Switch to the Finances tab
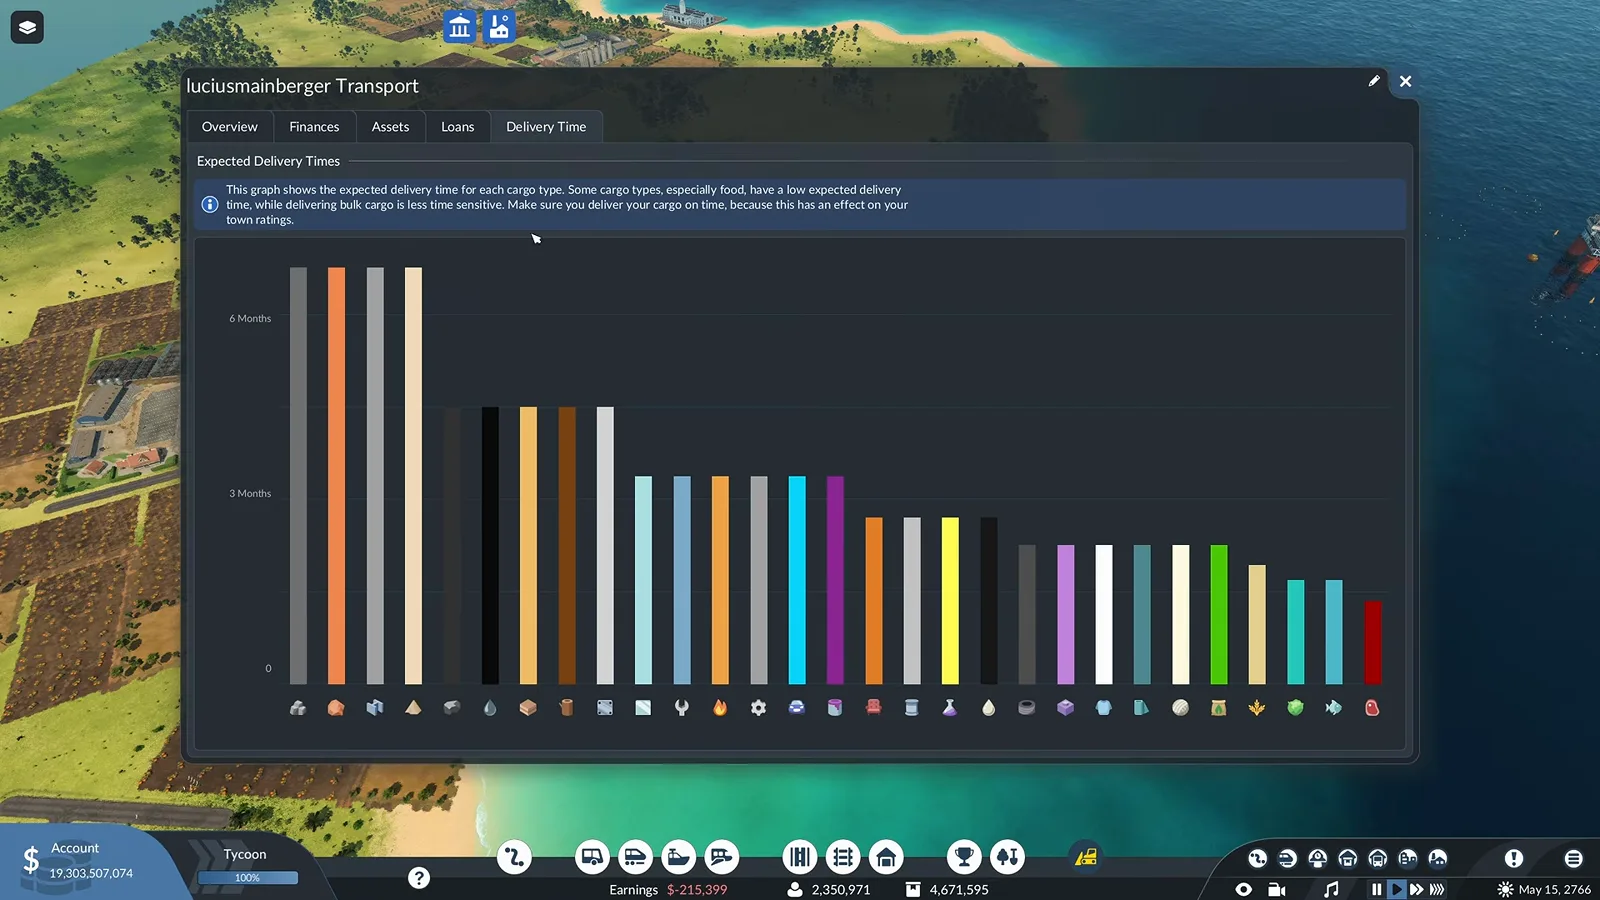The image size is (1600, 900). (x=314, y=127)
